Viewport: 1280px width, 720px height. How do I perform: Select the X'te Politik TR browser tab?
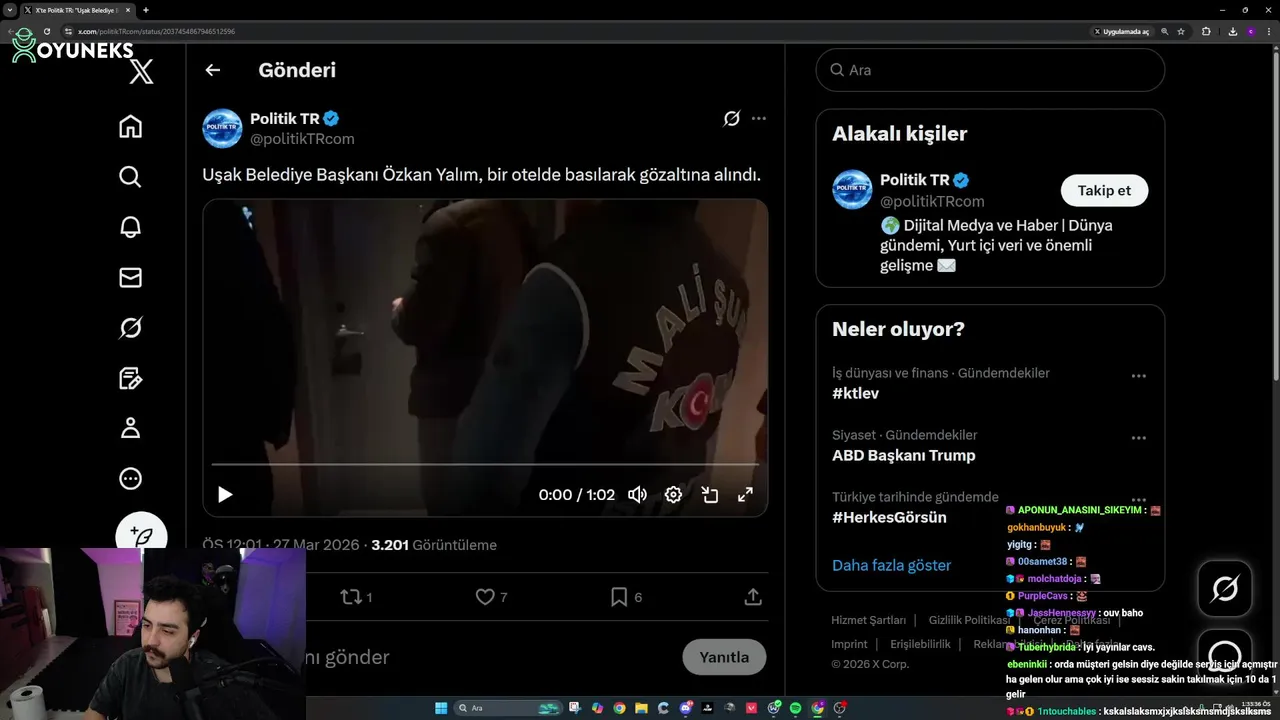[x=76, y=10]
